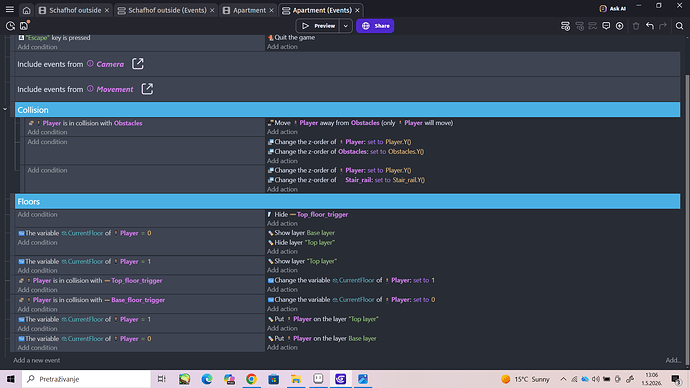The image size is (690, 388).
Task: Save the project with the save icon
Action: [24, 26]
